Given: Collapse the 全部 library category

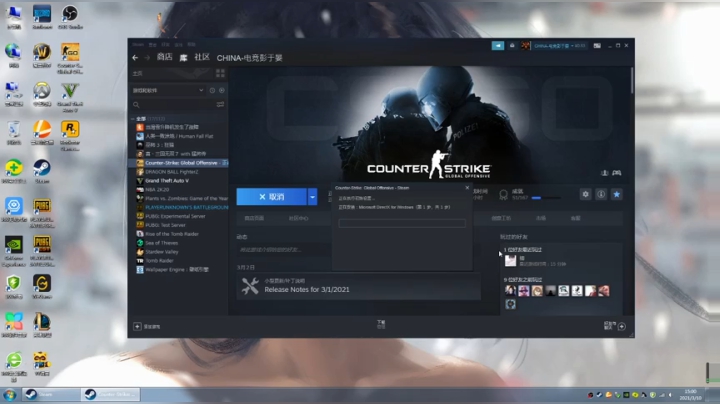Looking at the screenshot, I should pyautogui.click(x=133, y=118).
